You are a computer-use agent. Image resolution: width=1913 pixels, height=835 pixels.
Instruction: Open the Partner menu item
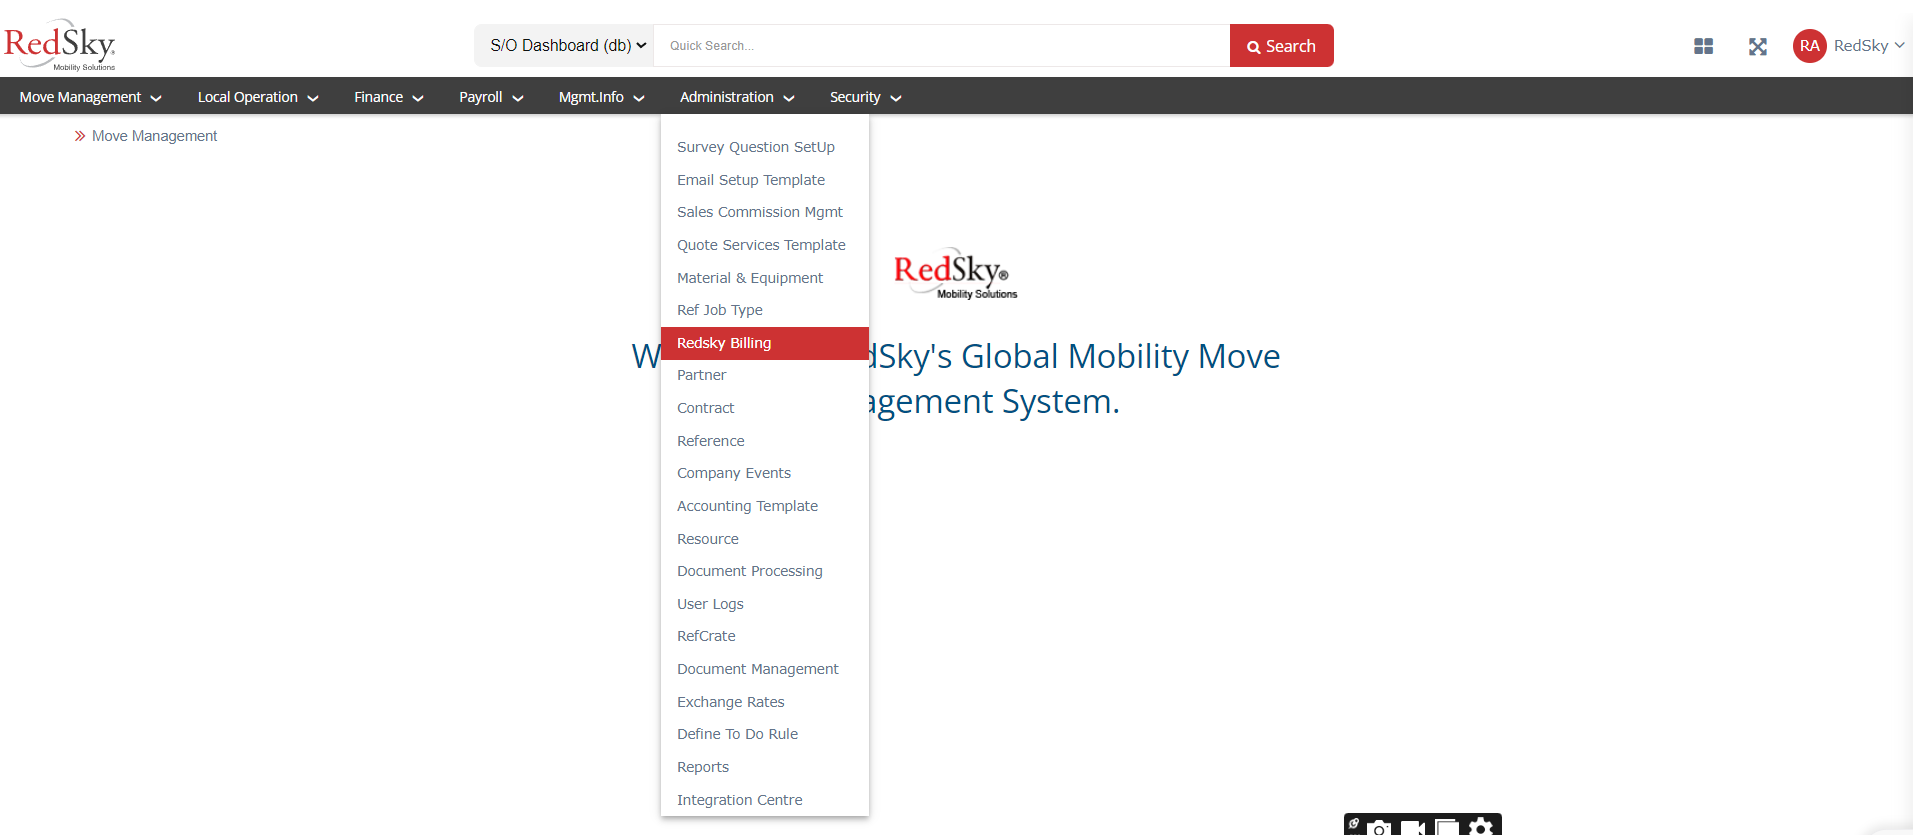(x=764, y=375)
